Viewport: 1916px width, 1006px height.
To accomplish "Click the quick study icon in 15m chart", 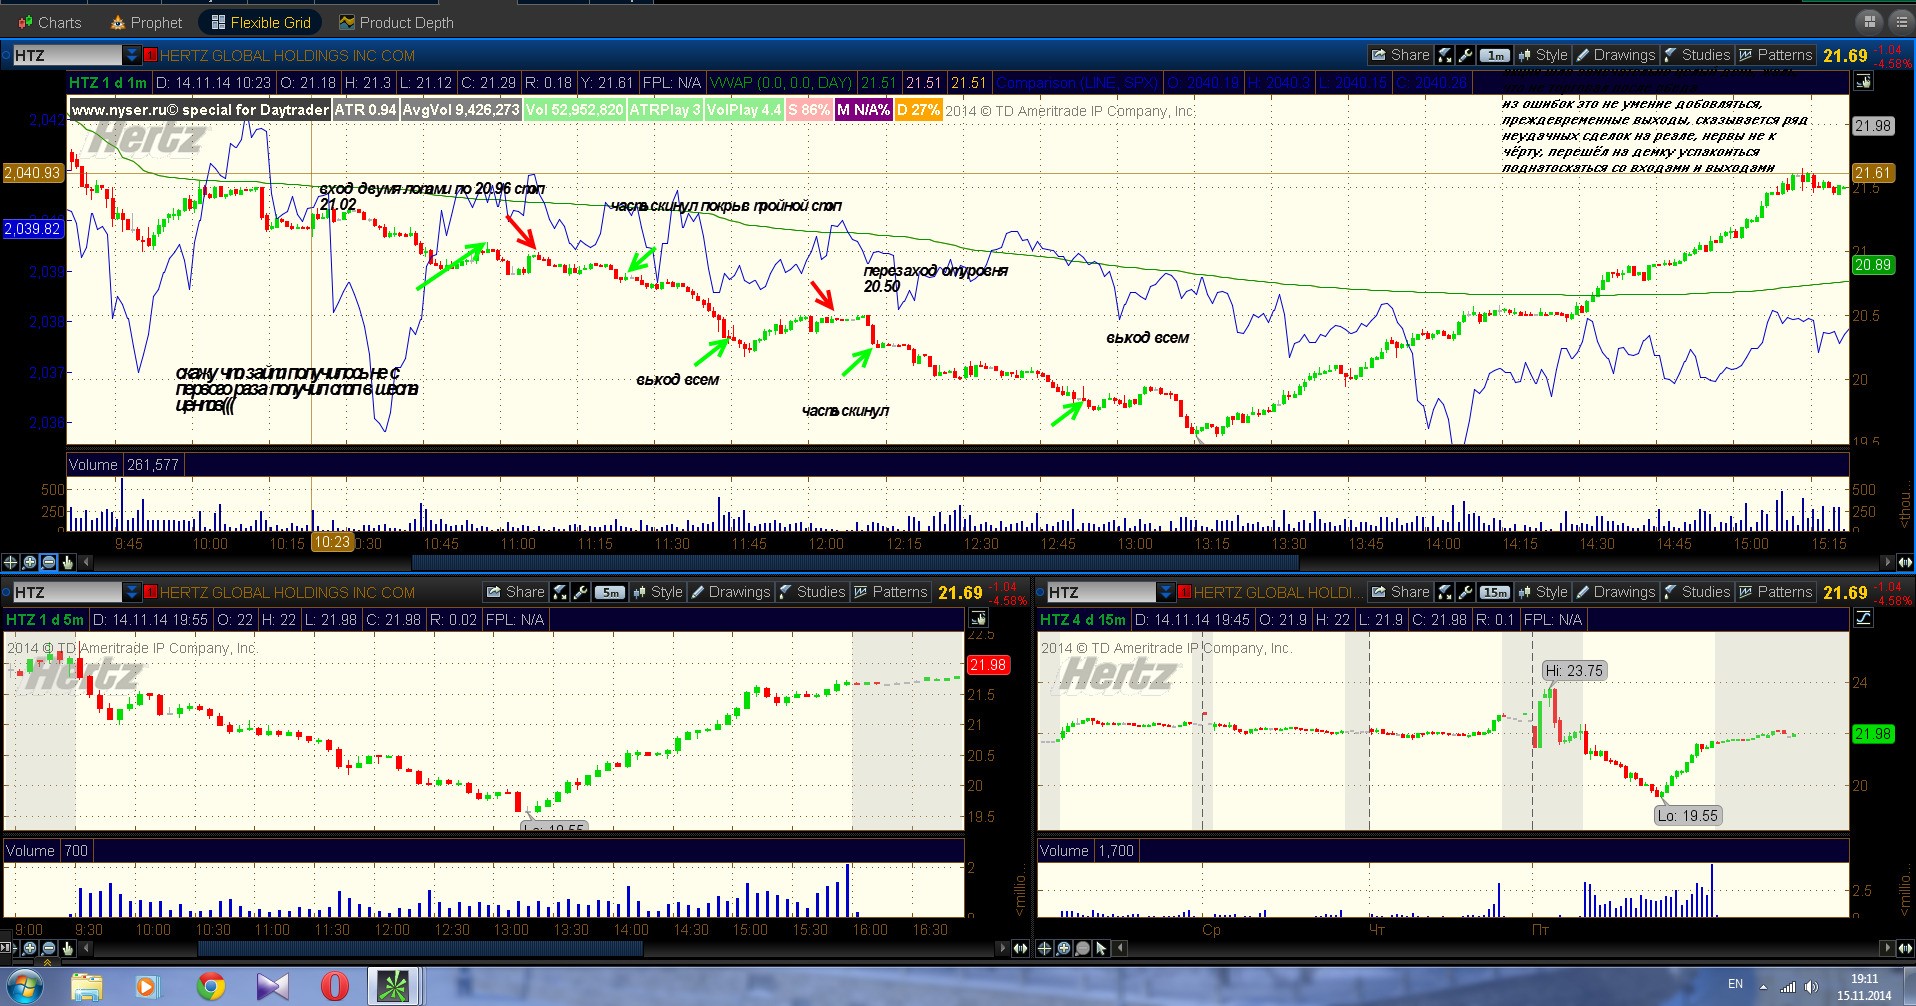I will tap(1445, 592).
